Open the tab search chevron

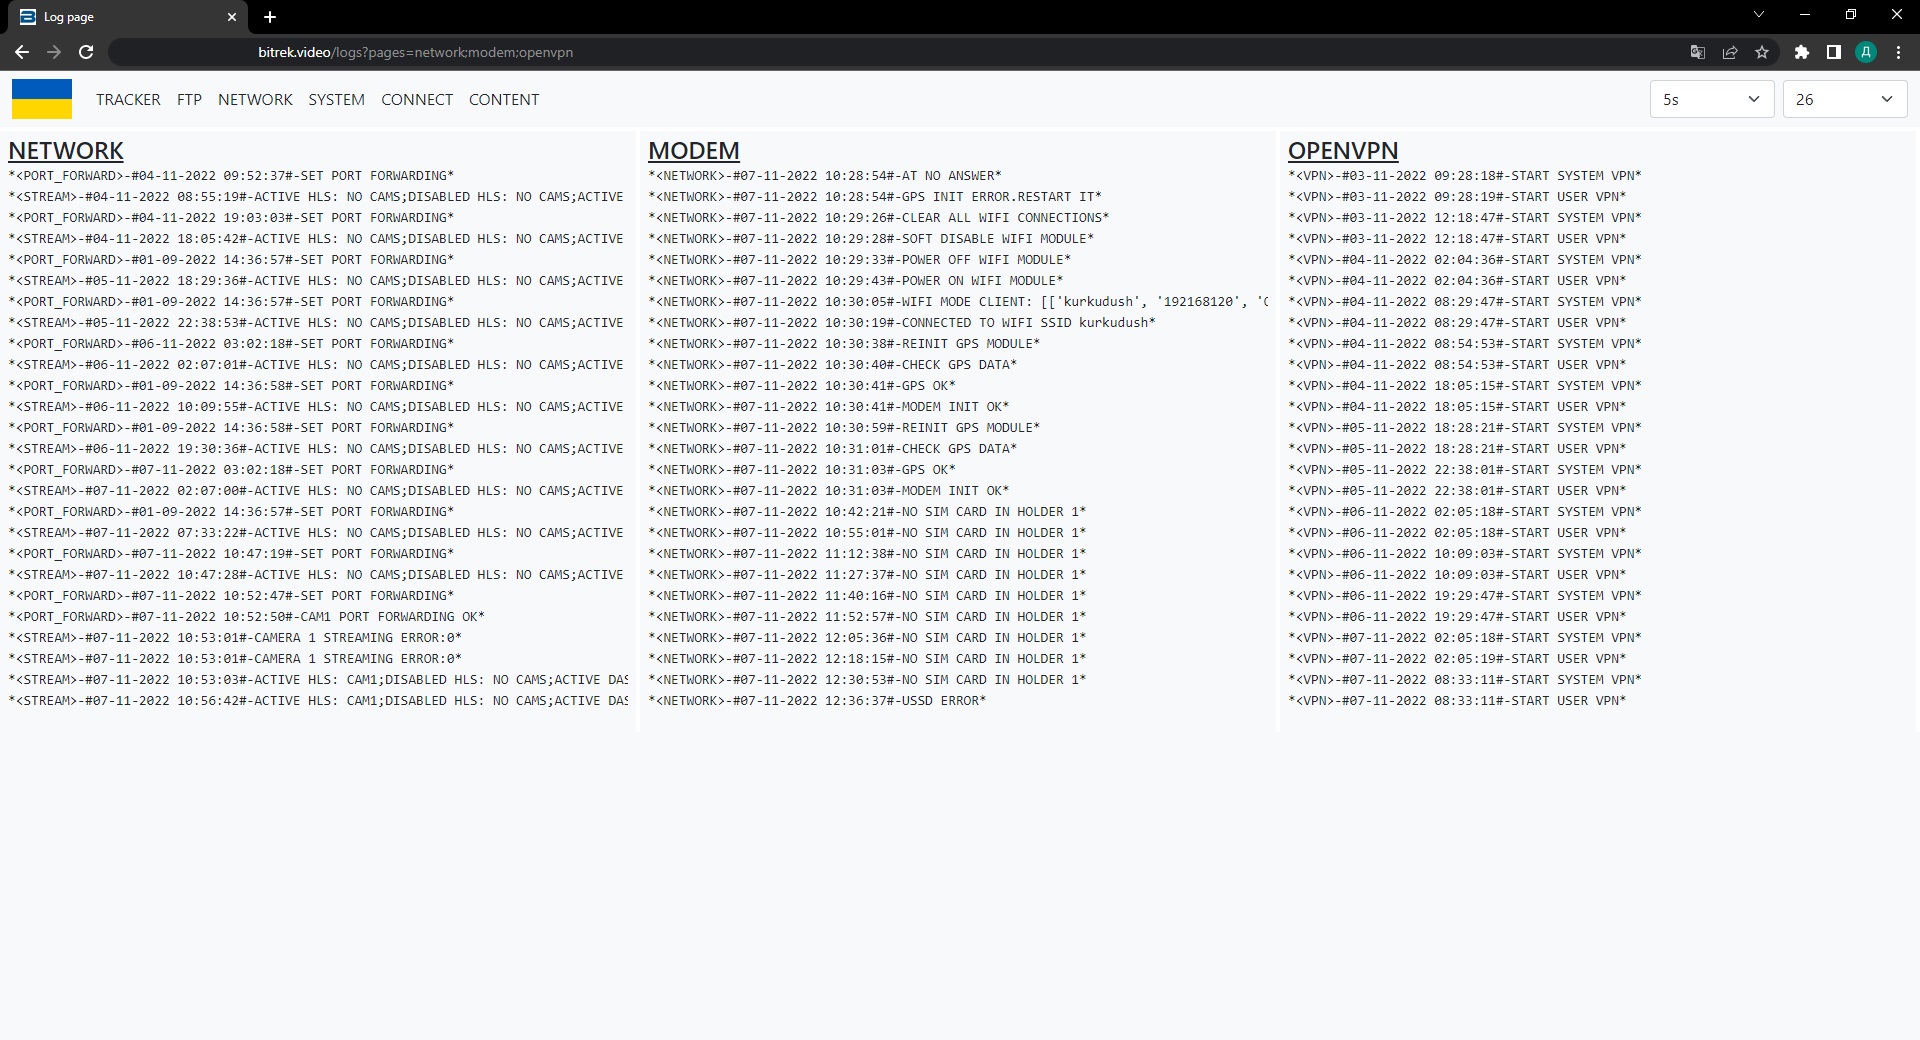point(1759,15)
